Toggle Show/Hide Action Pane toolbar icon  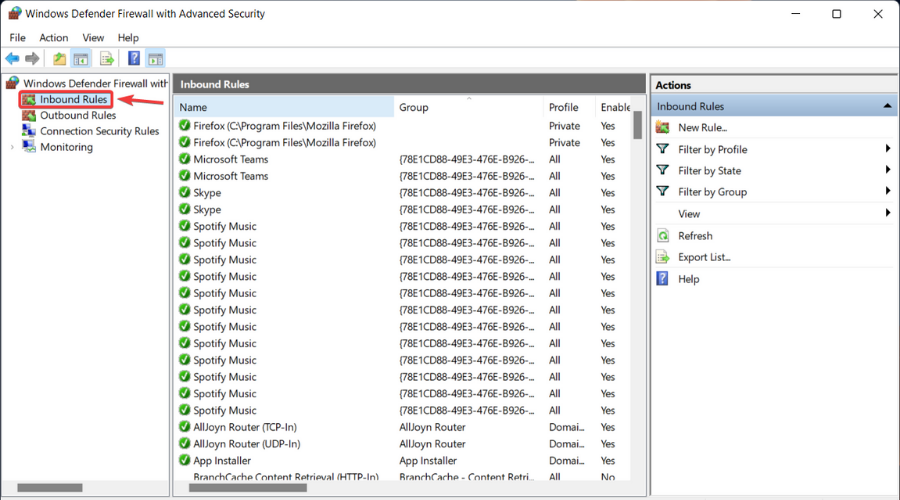tap(156, 59)
